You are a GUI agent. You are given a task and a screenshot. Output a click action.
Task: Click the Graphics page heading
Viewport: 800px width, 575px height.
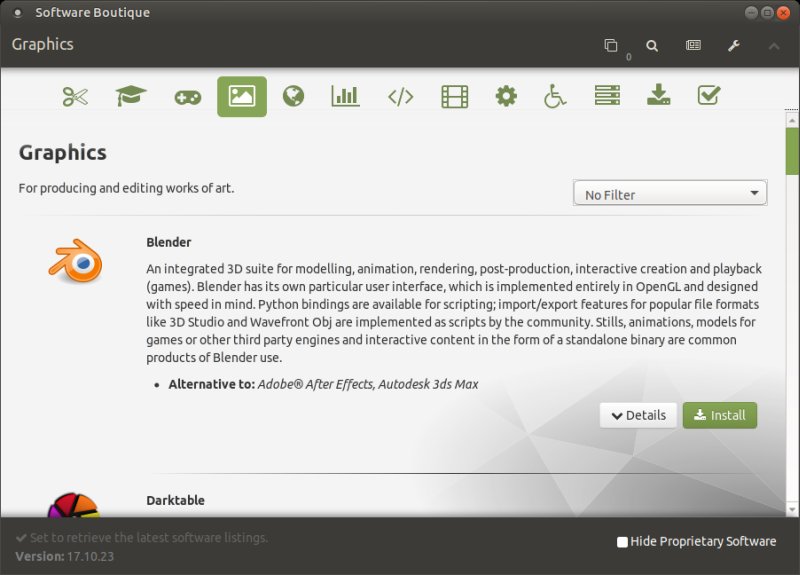(x=63, y=153)
